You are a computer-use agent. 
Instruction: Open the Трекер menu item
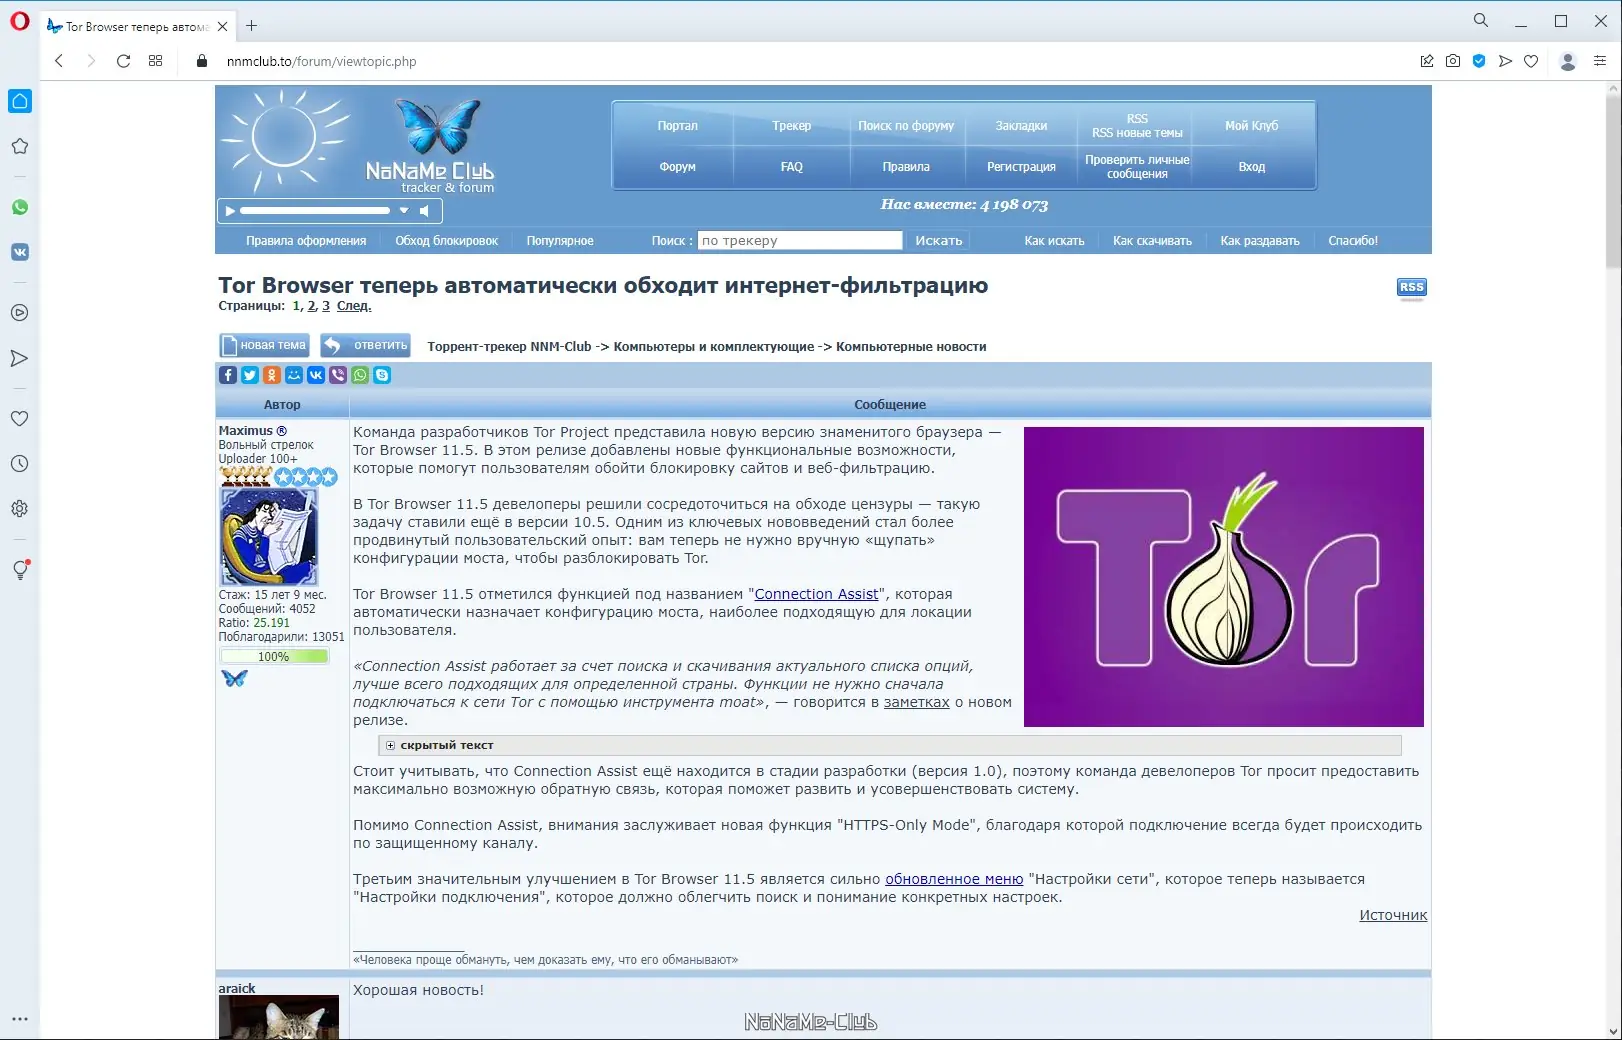791,126
